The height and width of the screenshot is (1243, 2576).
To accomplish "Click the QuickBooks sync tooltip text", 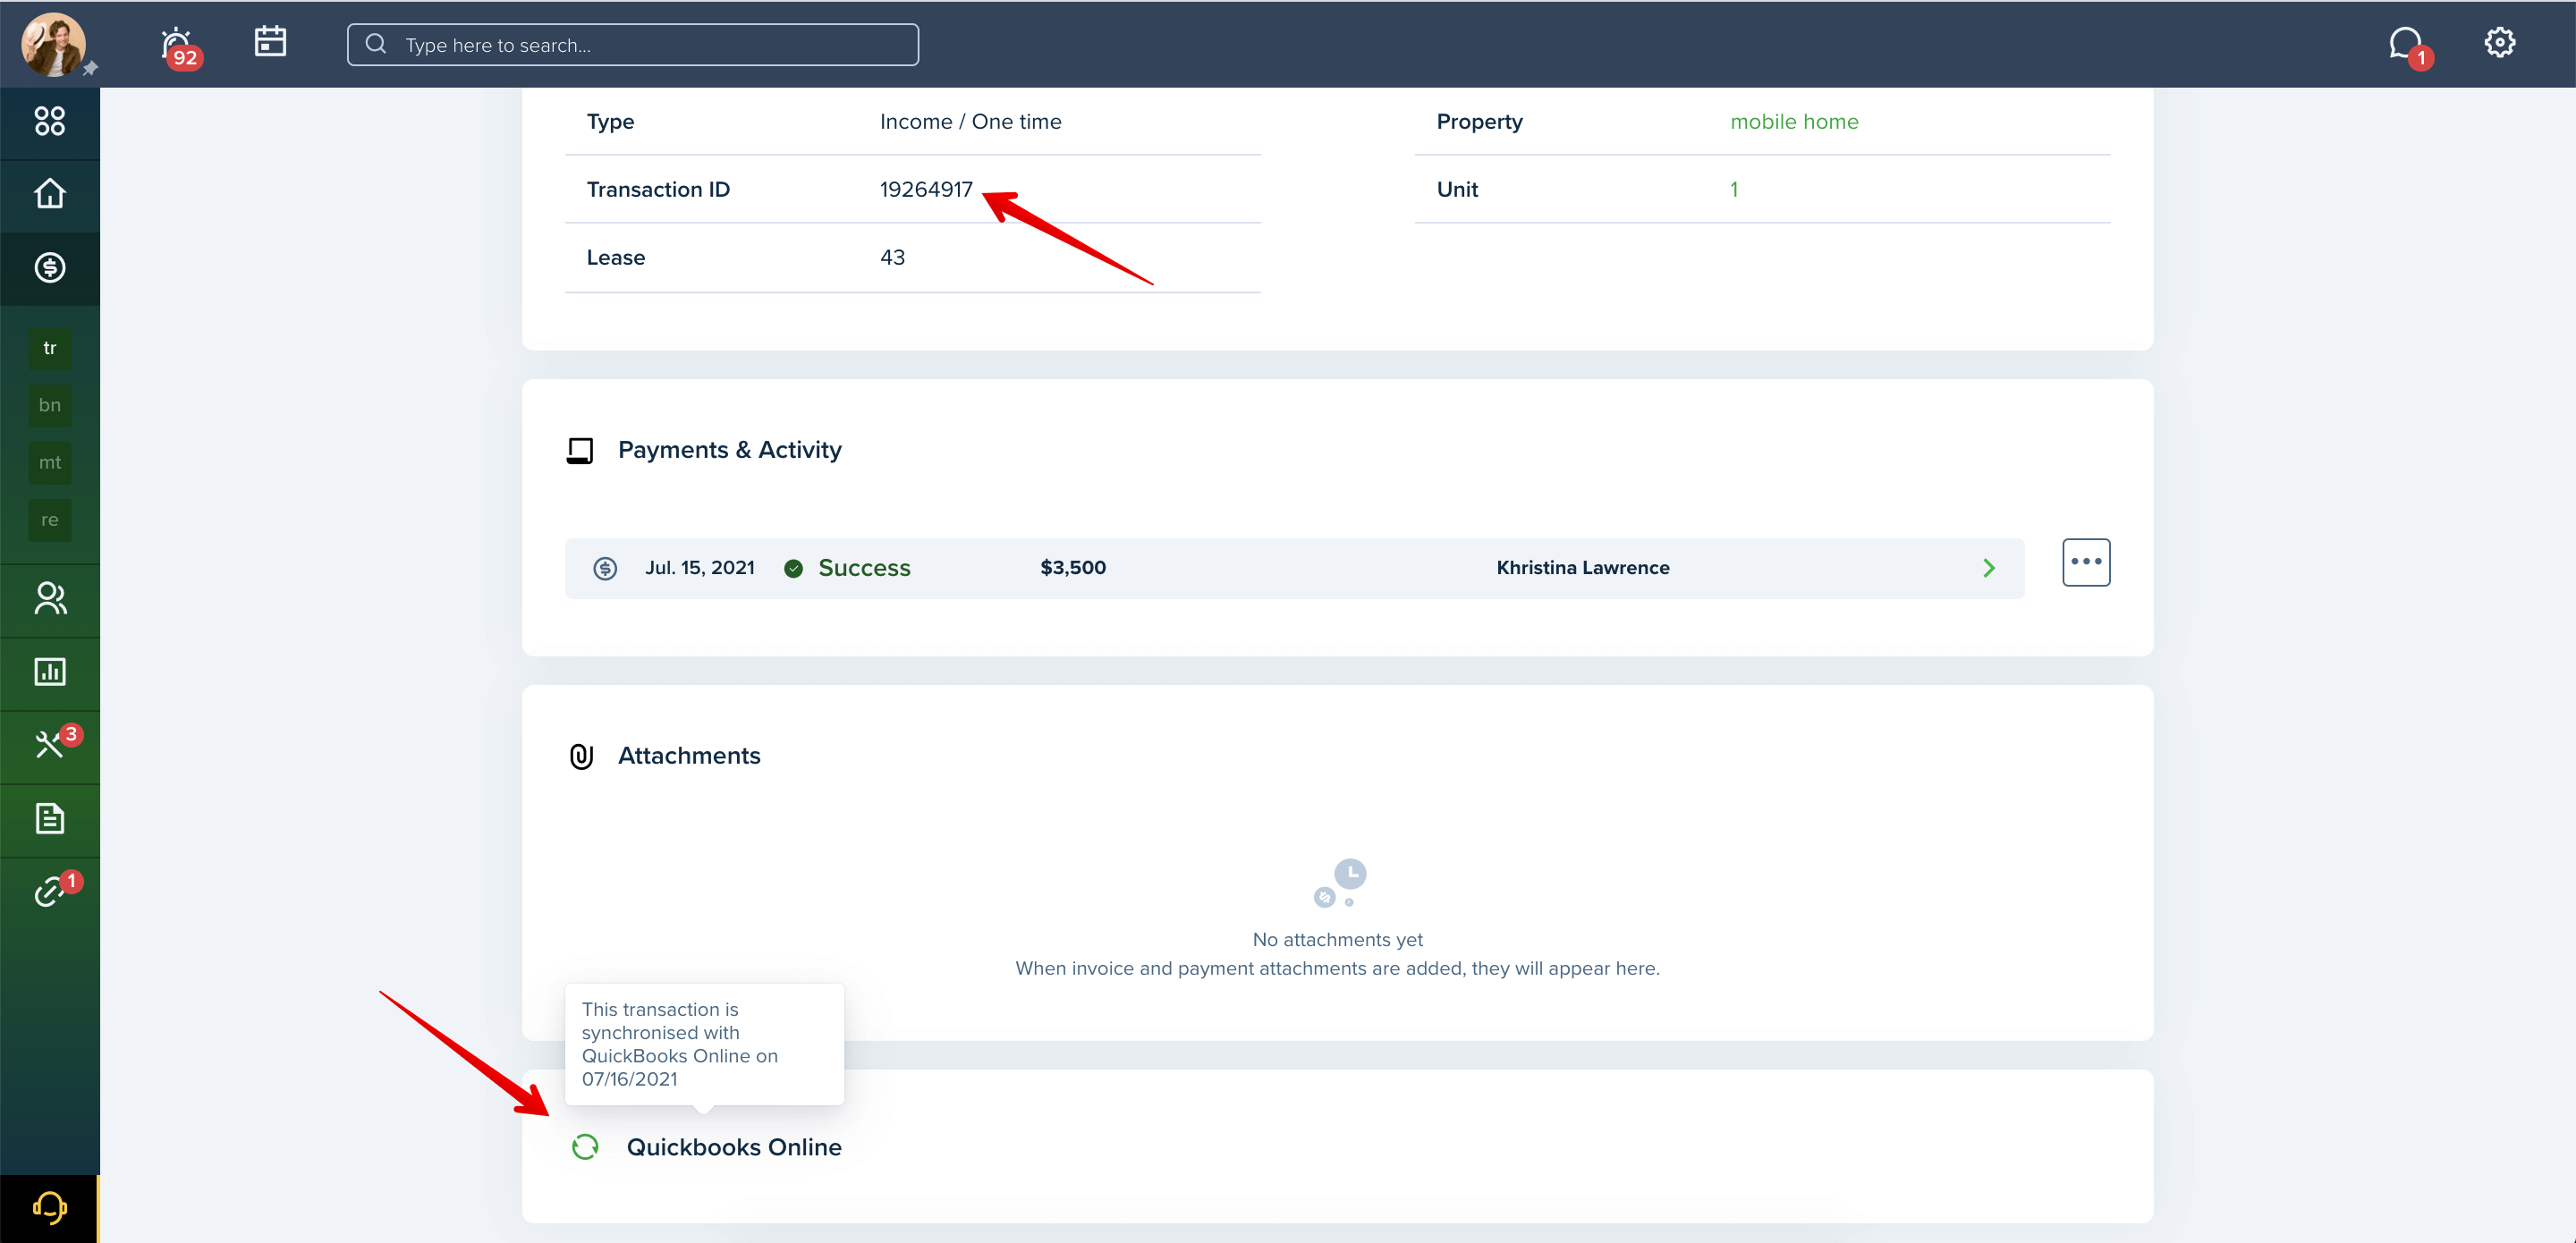I will coord(680,1044).
